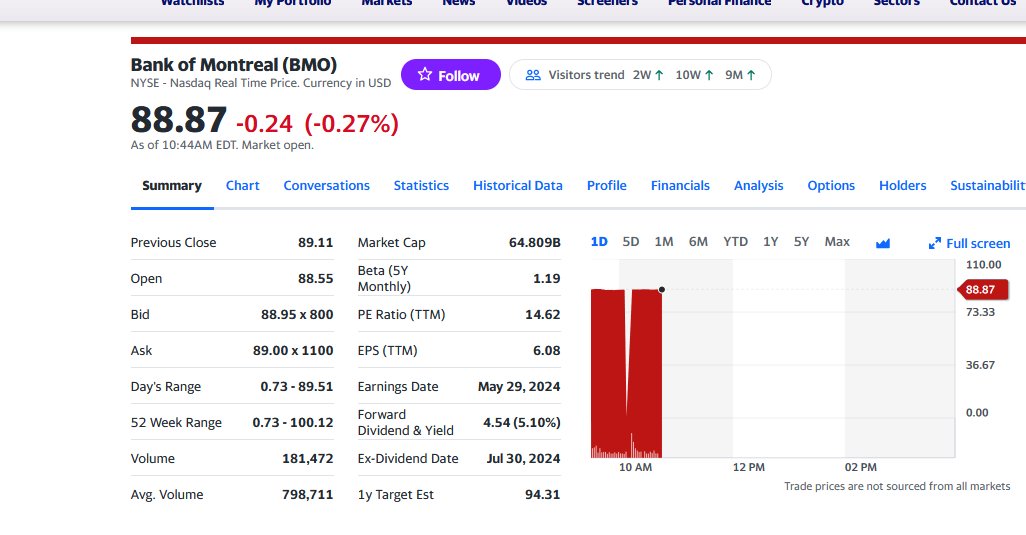Click the percent change (-0.27%)
Image resolution: width=1026 pixels, height=535 pixels.
[351, 124]
